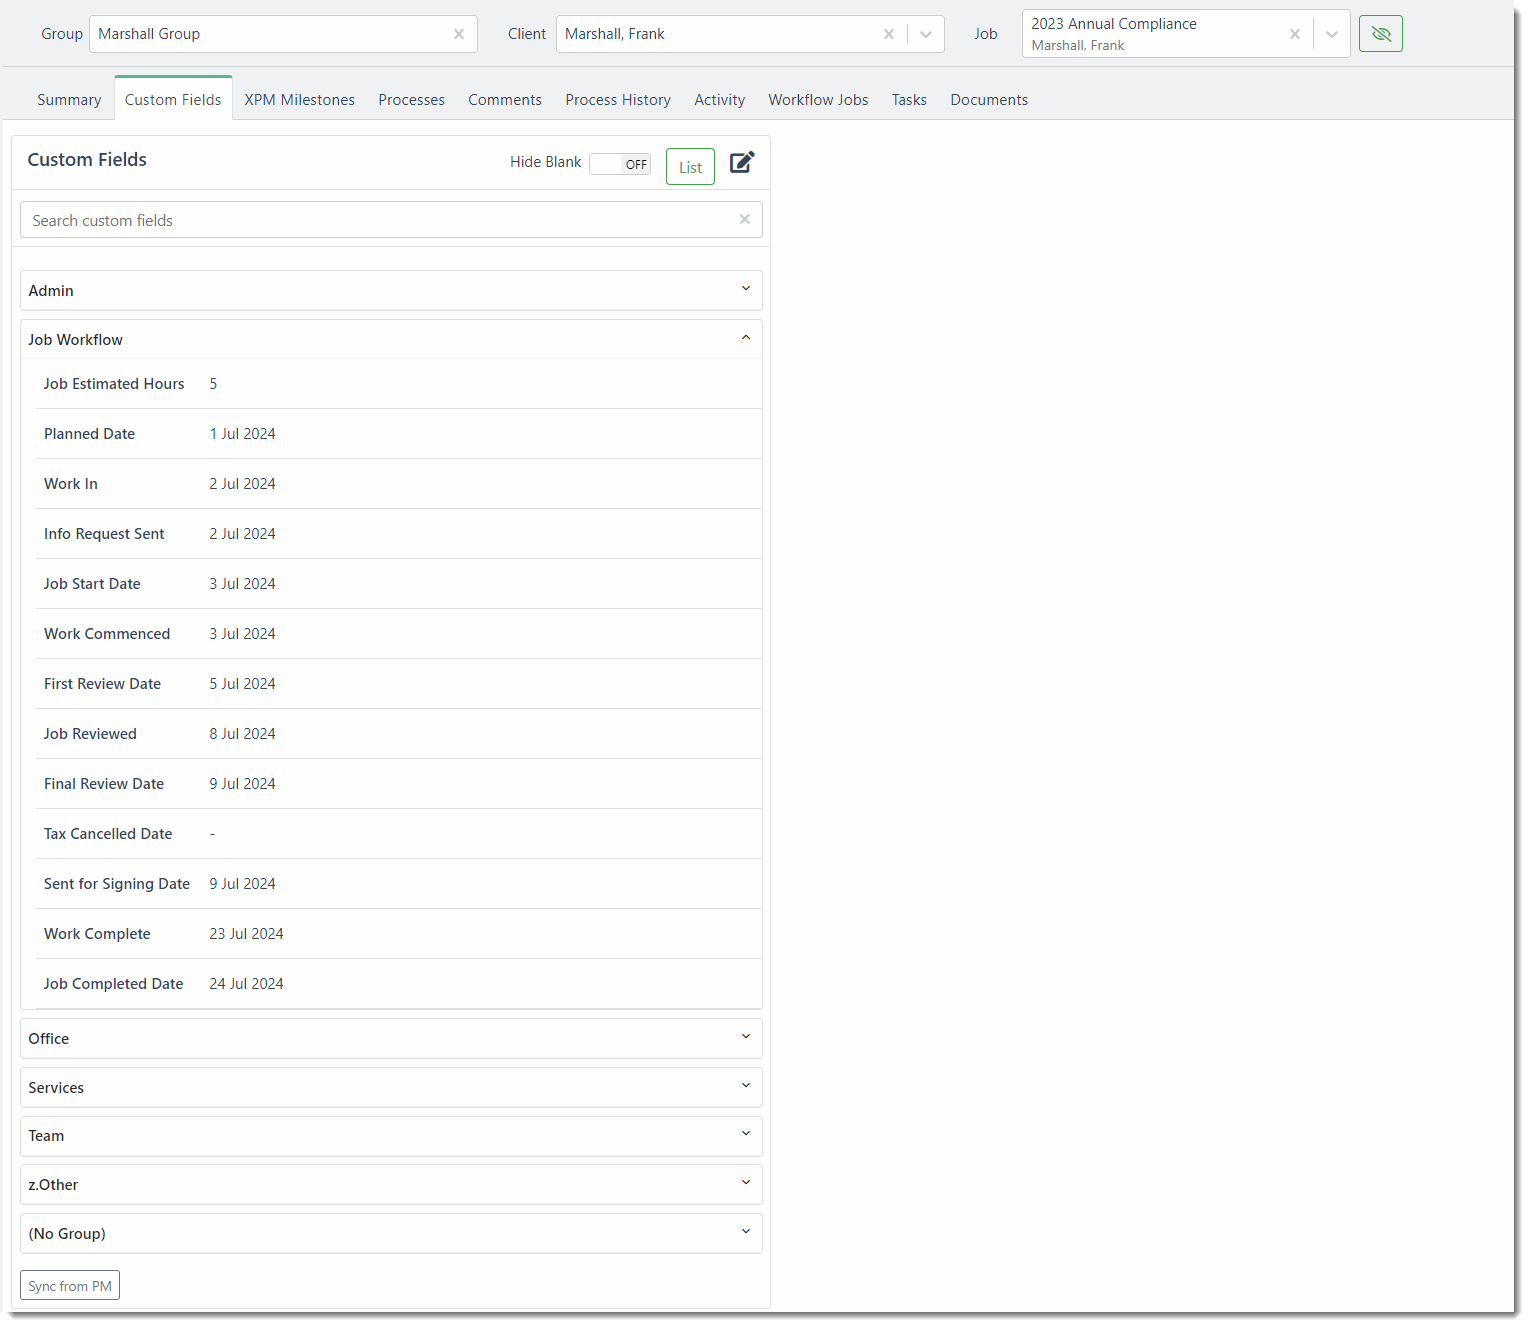Toggle the Hide Blank switch
This screenshot has height=1327, width=1529.
(x=620, y=164)
